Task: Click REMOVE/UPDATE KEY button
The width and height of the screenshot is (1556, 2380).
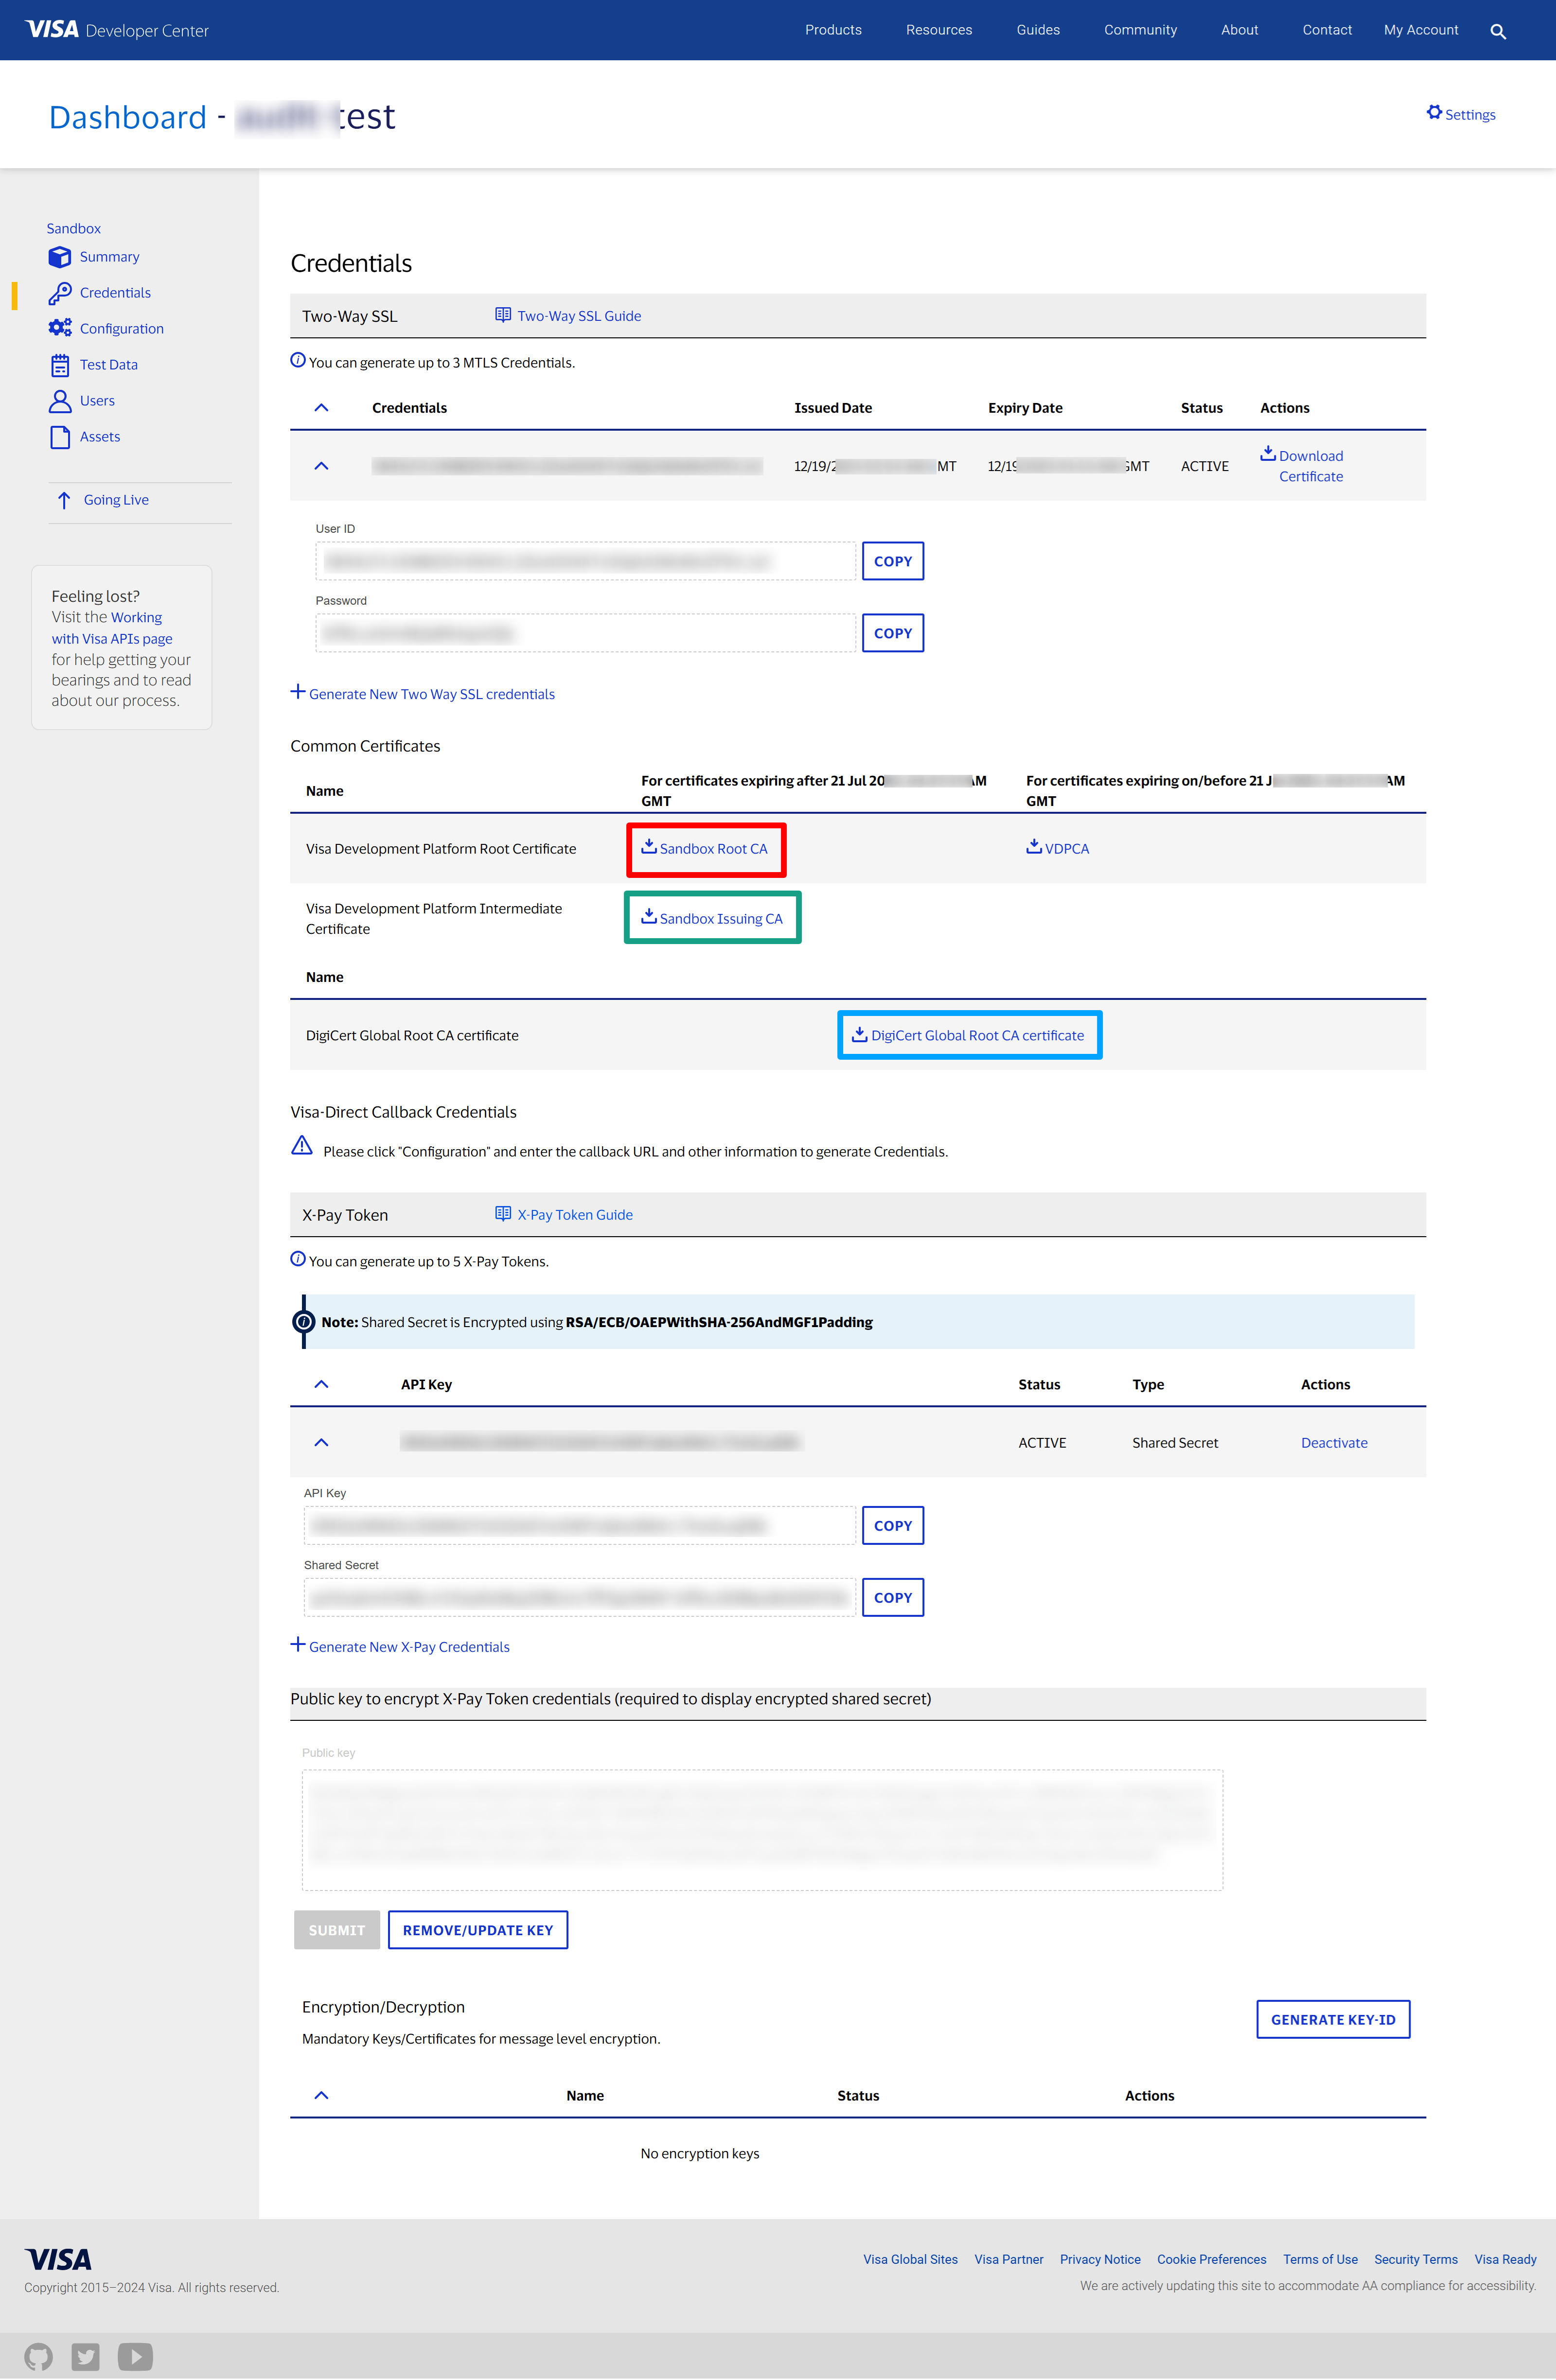Action: tap(478, 1931)
